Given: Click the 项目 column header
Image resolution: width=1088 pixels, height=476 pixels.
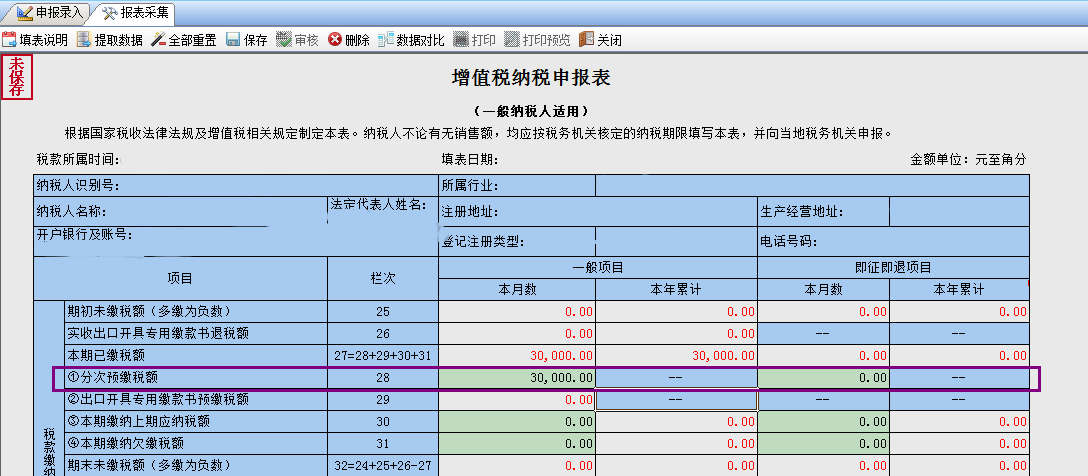Looking at the screenshot, I should 180,278.
